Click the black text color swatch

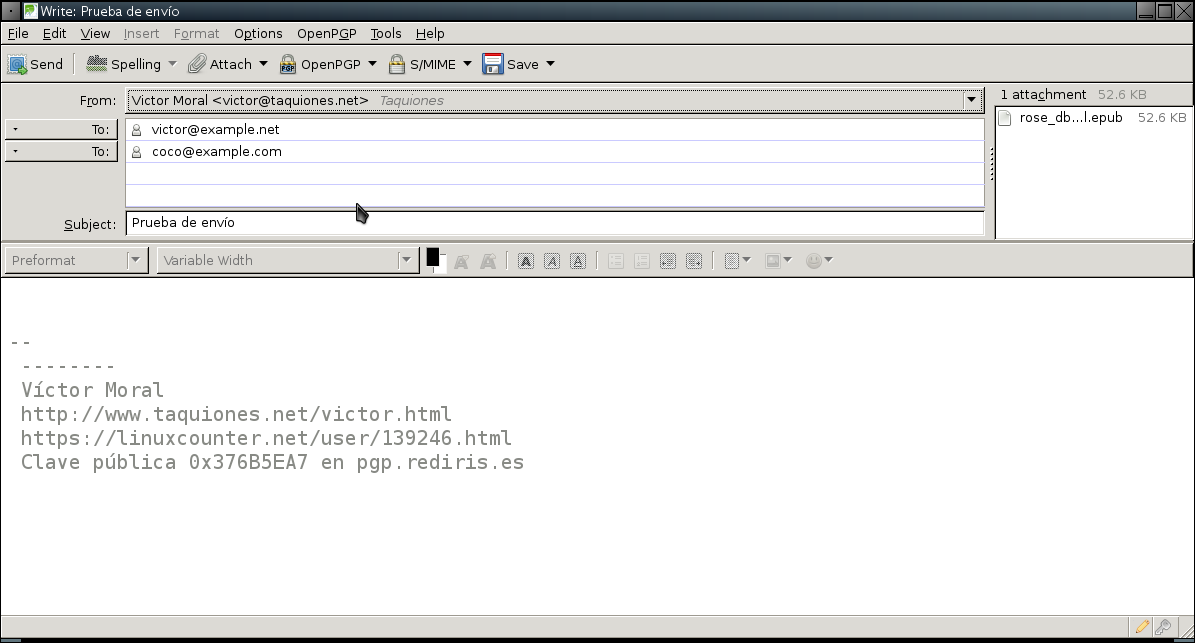click(433, 257)
